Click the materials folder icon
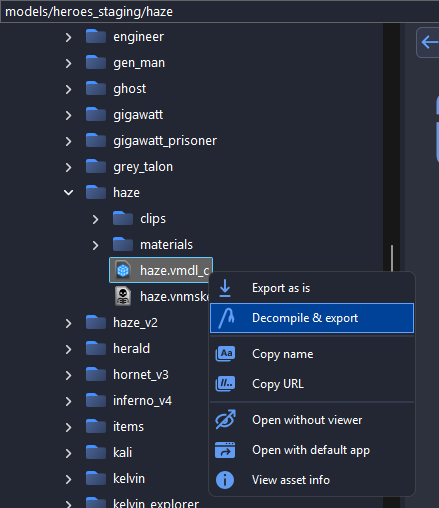Screen dimensions: 439x508 (x=123, y=244)
